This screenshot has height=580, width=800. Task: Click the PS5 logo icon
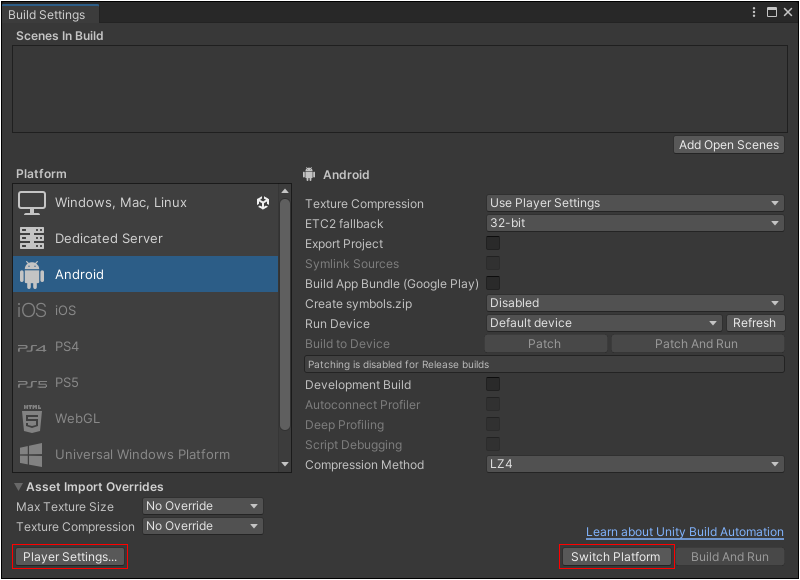point(32,384)
